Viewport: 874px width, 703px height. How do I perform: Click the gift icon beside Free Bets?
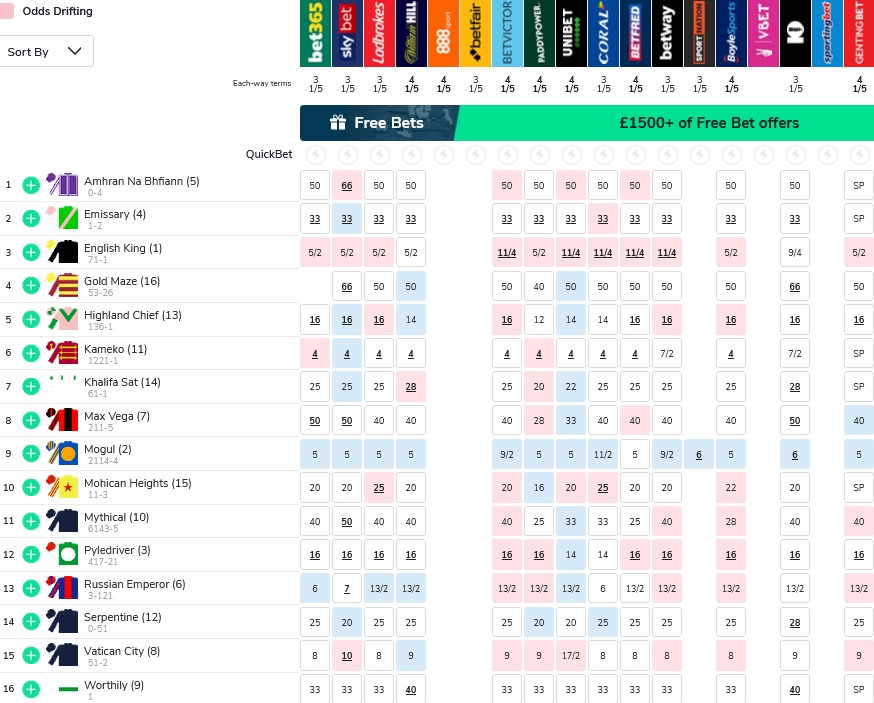(x=338, y=123)
